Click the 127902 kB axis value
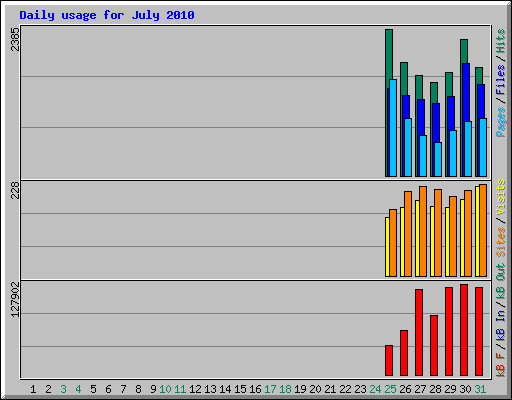This screenshot has width=512, height=400. coord(15,299)
